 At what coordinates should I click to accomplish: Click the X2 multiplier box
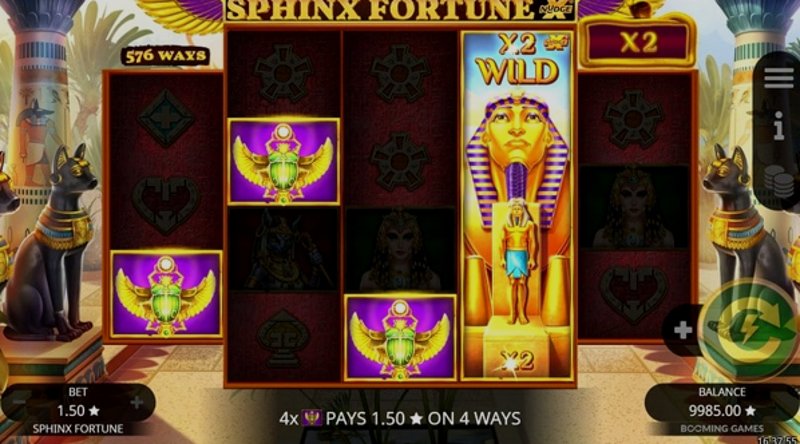638,42
